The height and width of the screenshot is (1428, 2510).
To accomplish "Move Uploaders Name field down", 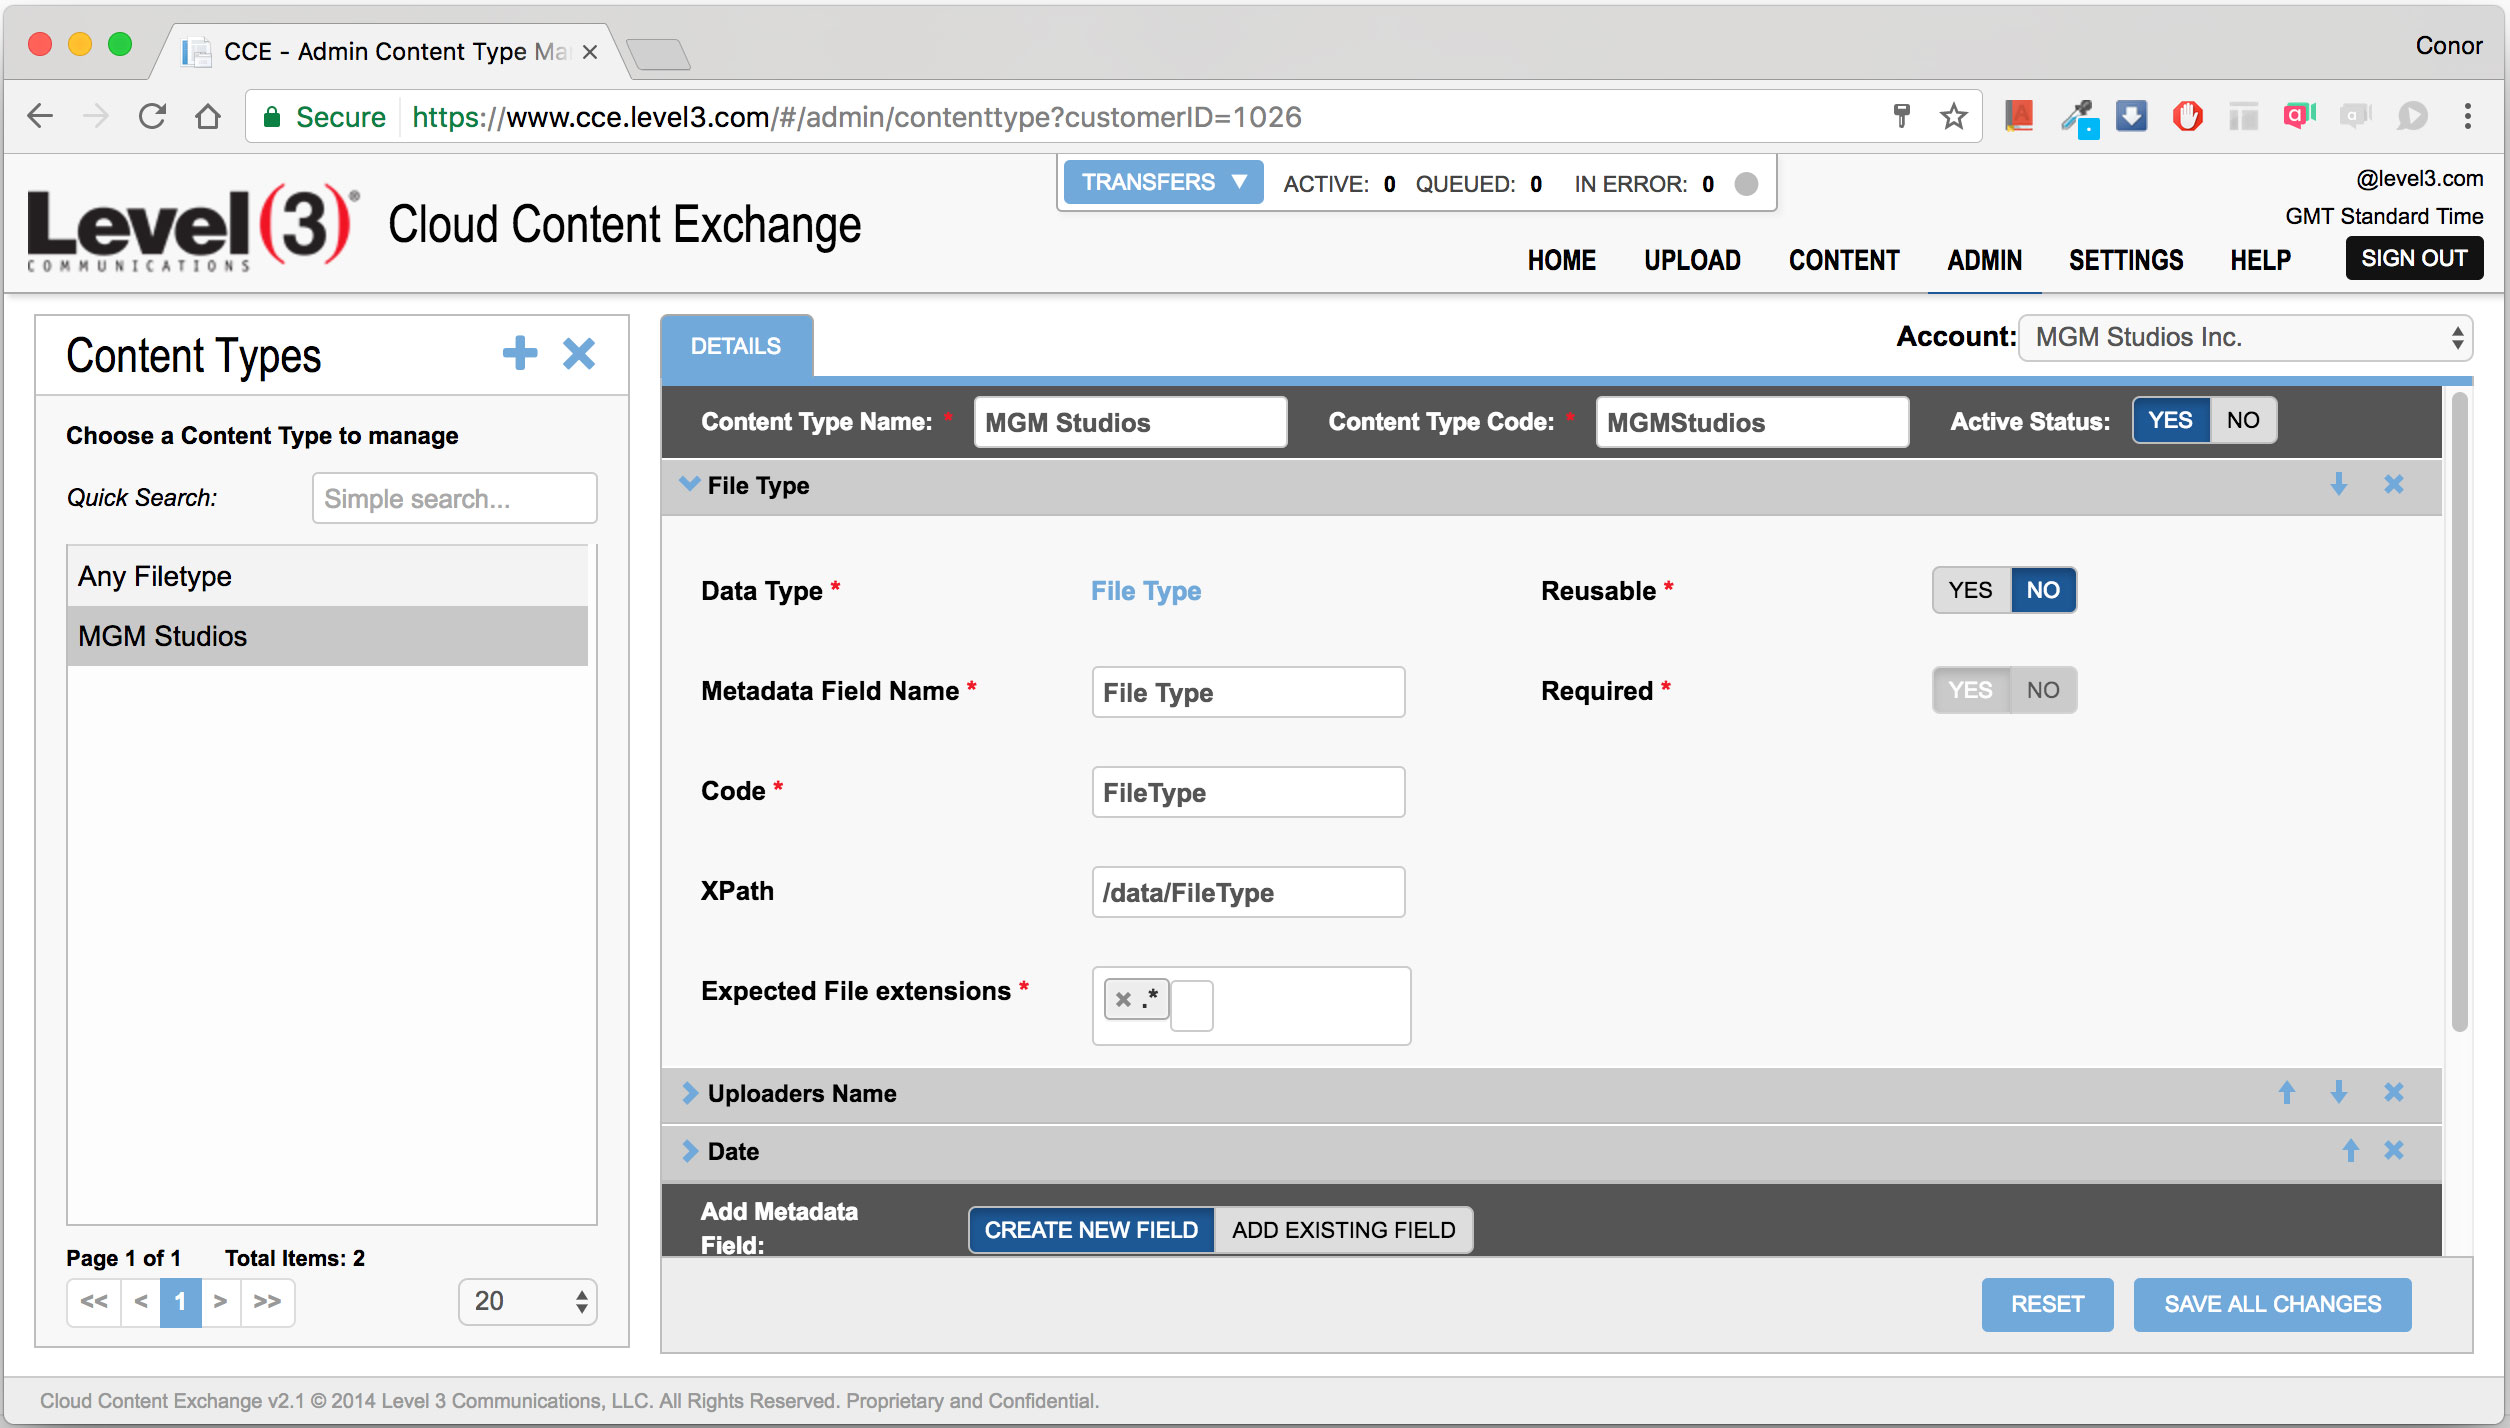I will 2339,1092.
